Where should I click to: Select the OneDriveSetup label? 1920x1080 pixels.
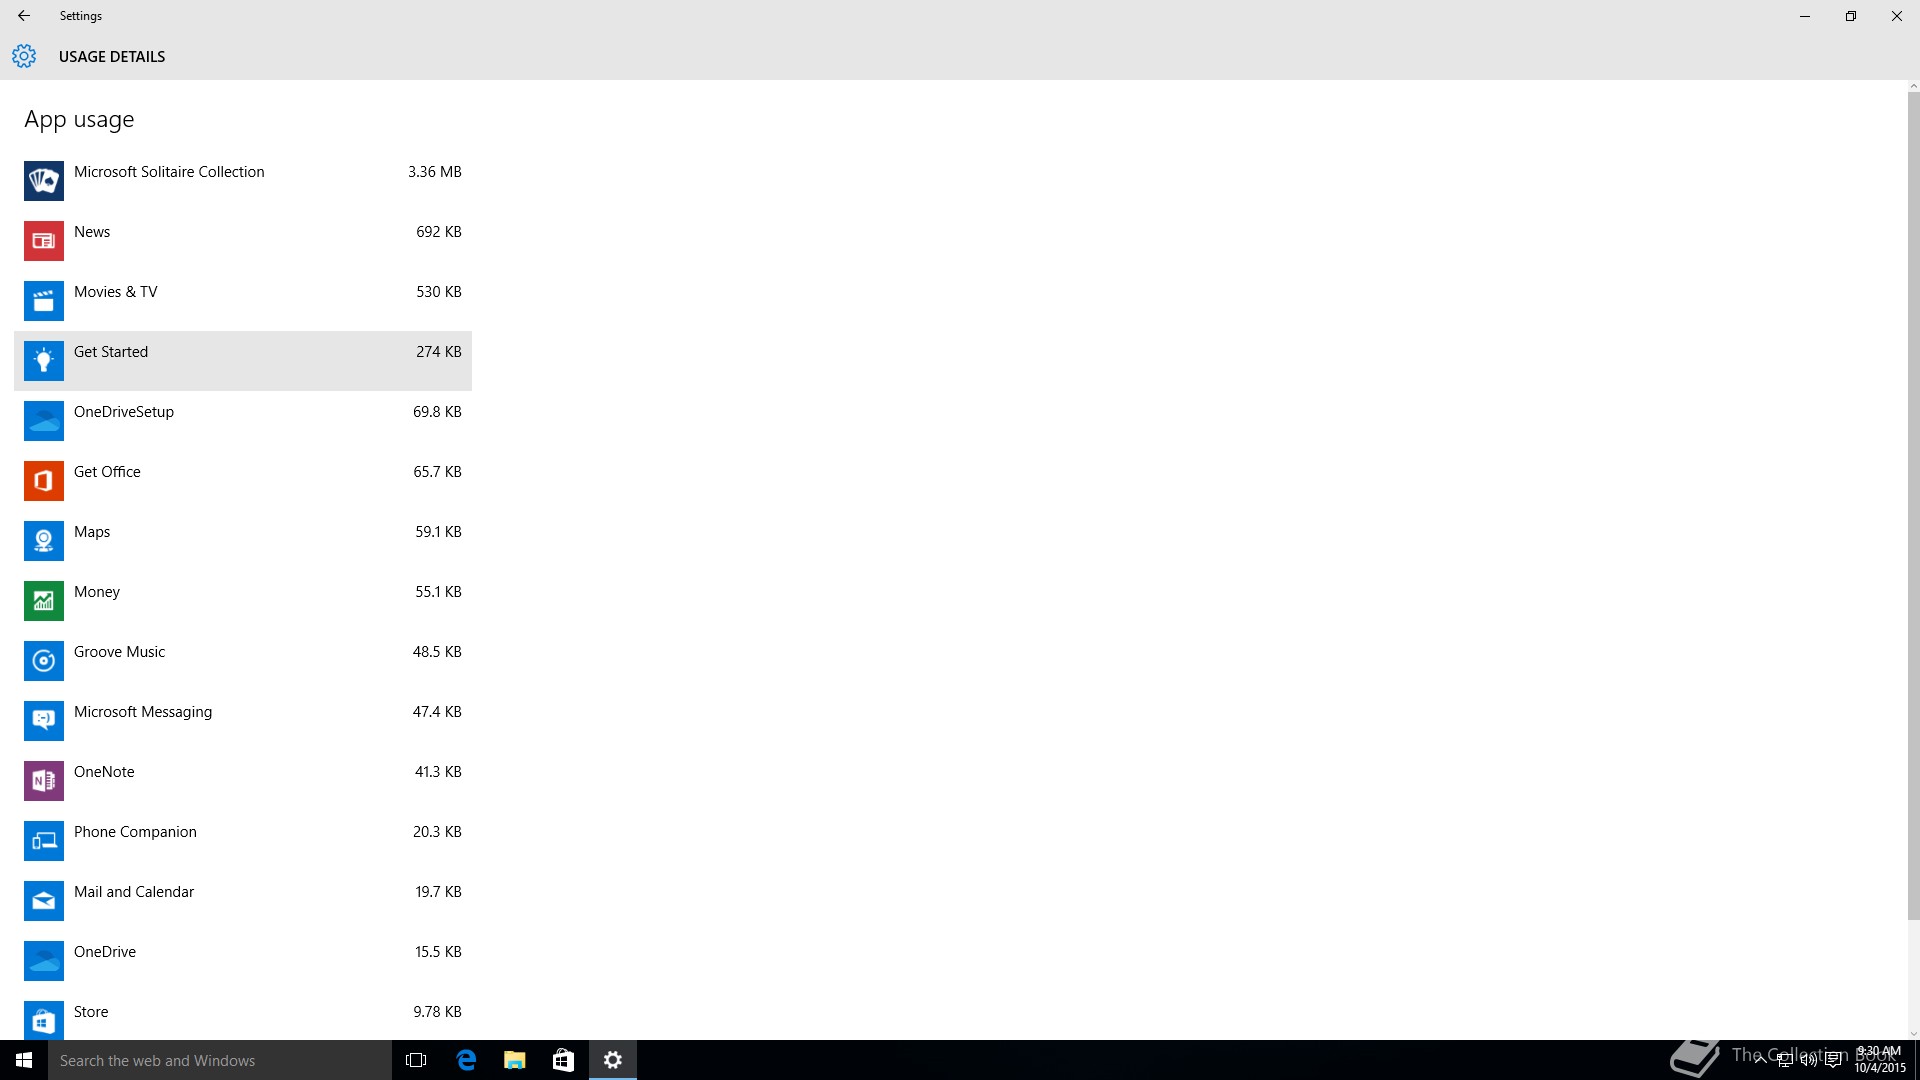(x=124, y=412)
